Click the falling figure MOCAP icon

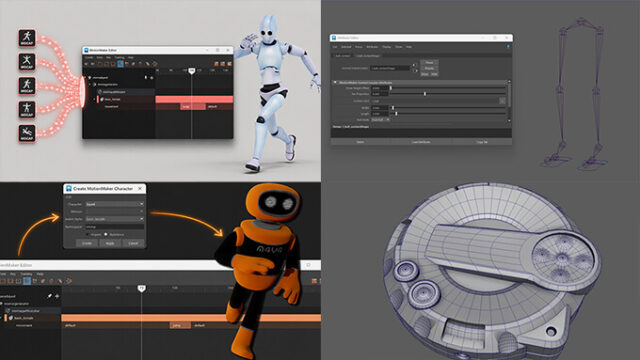27,133
